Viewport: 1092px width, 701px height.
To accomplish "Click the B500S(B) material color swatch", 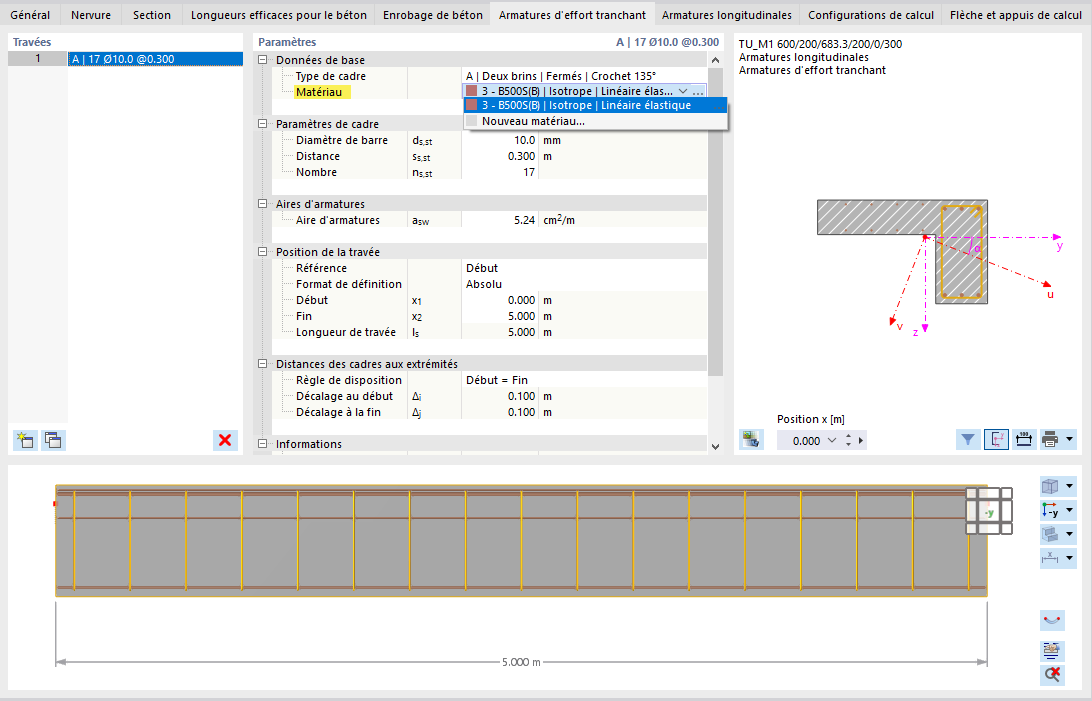I will 471,91.
